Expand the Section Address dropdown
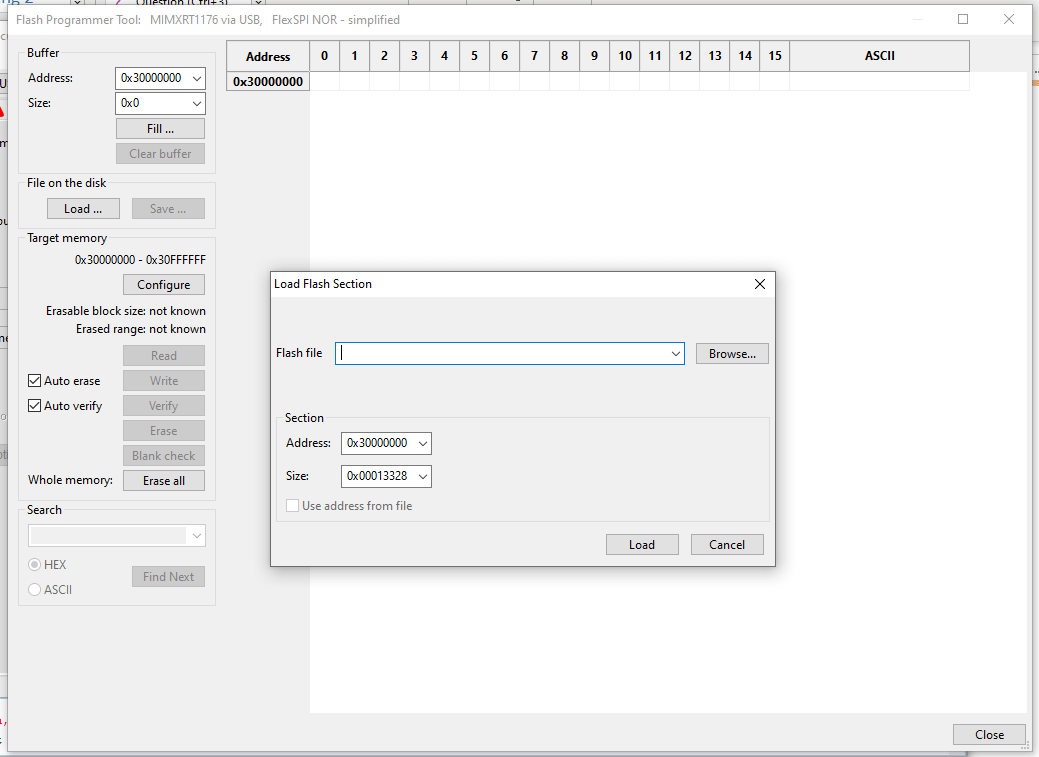Screen dimensions: 1039x757 (x=424, y=443)
